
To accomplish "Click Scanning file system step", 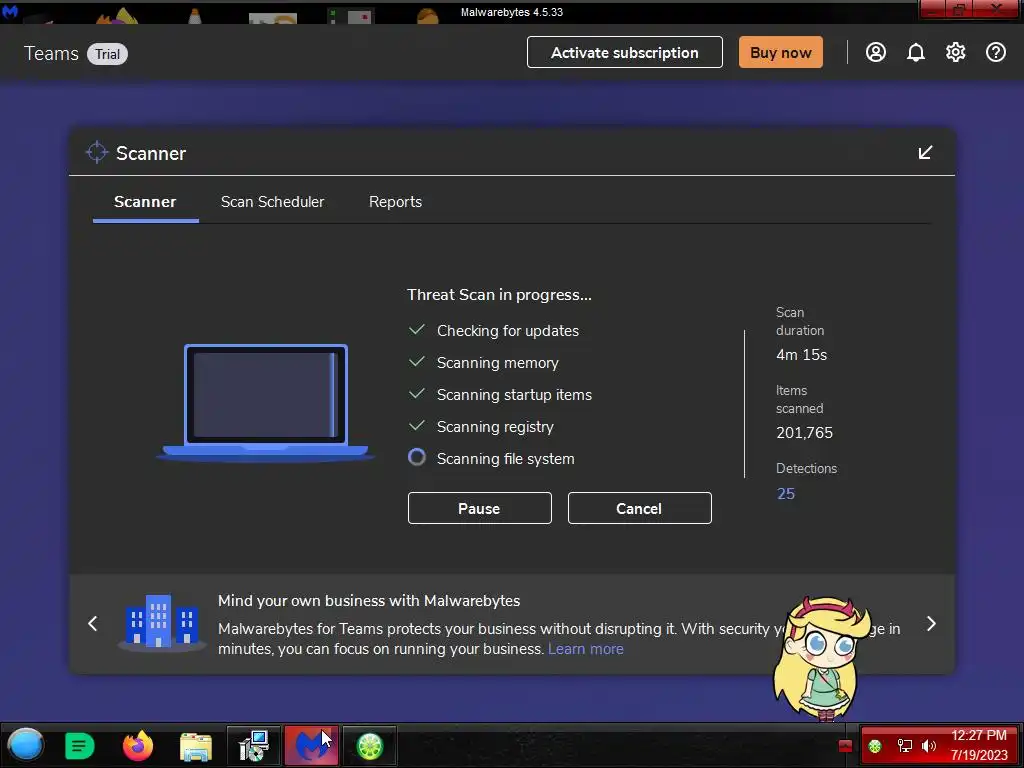I will pos(505,458).
